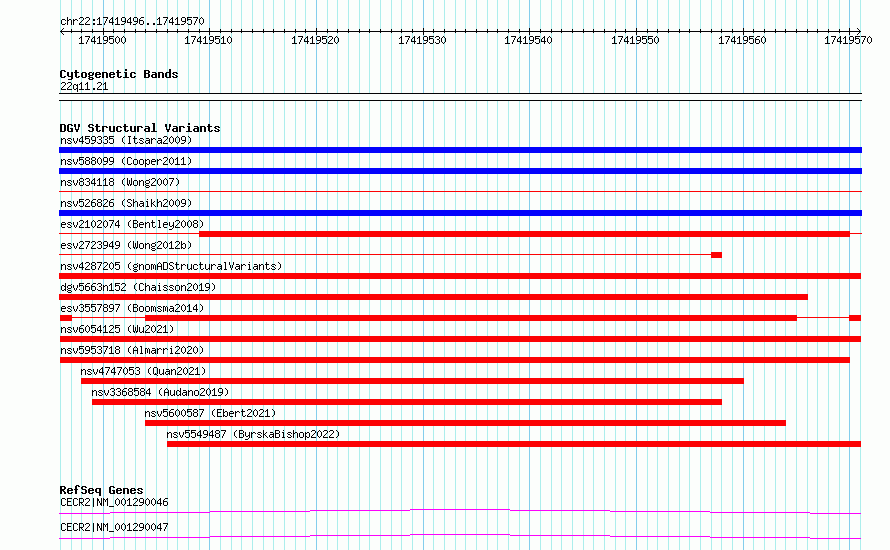Open variant nsv6054125 (Wu2021) label
Viewport: 890px width, 550px height.
117,329
